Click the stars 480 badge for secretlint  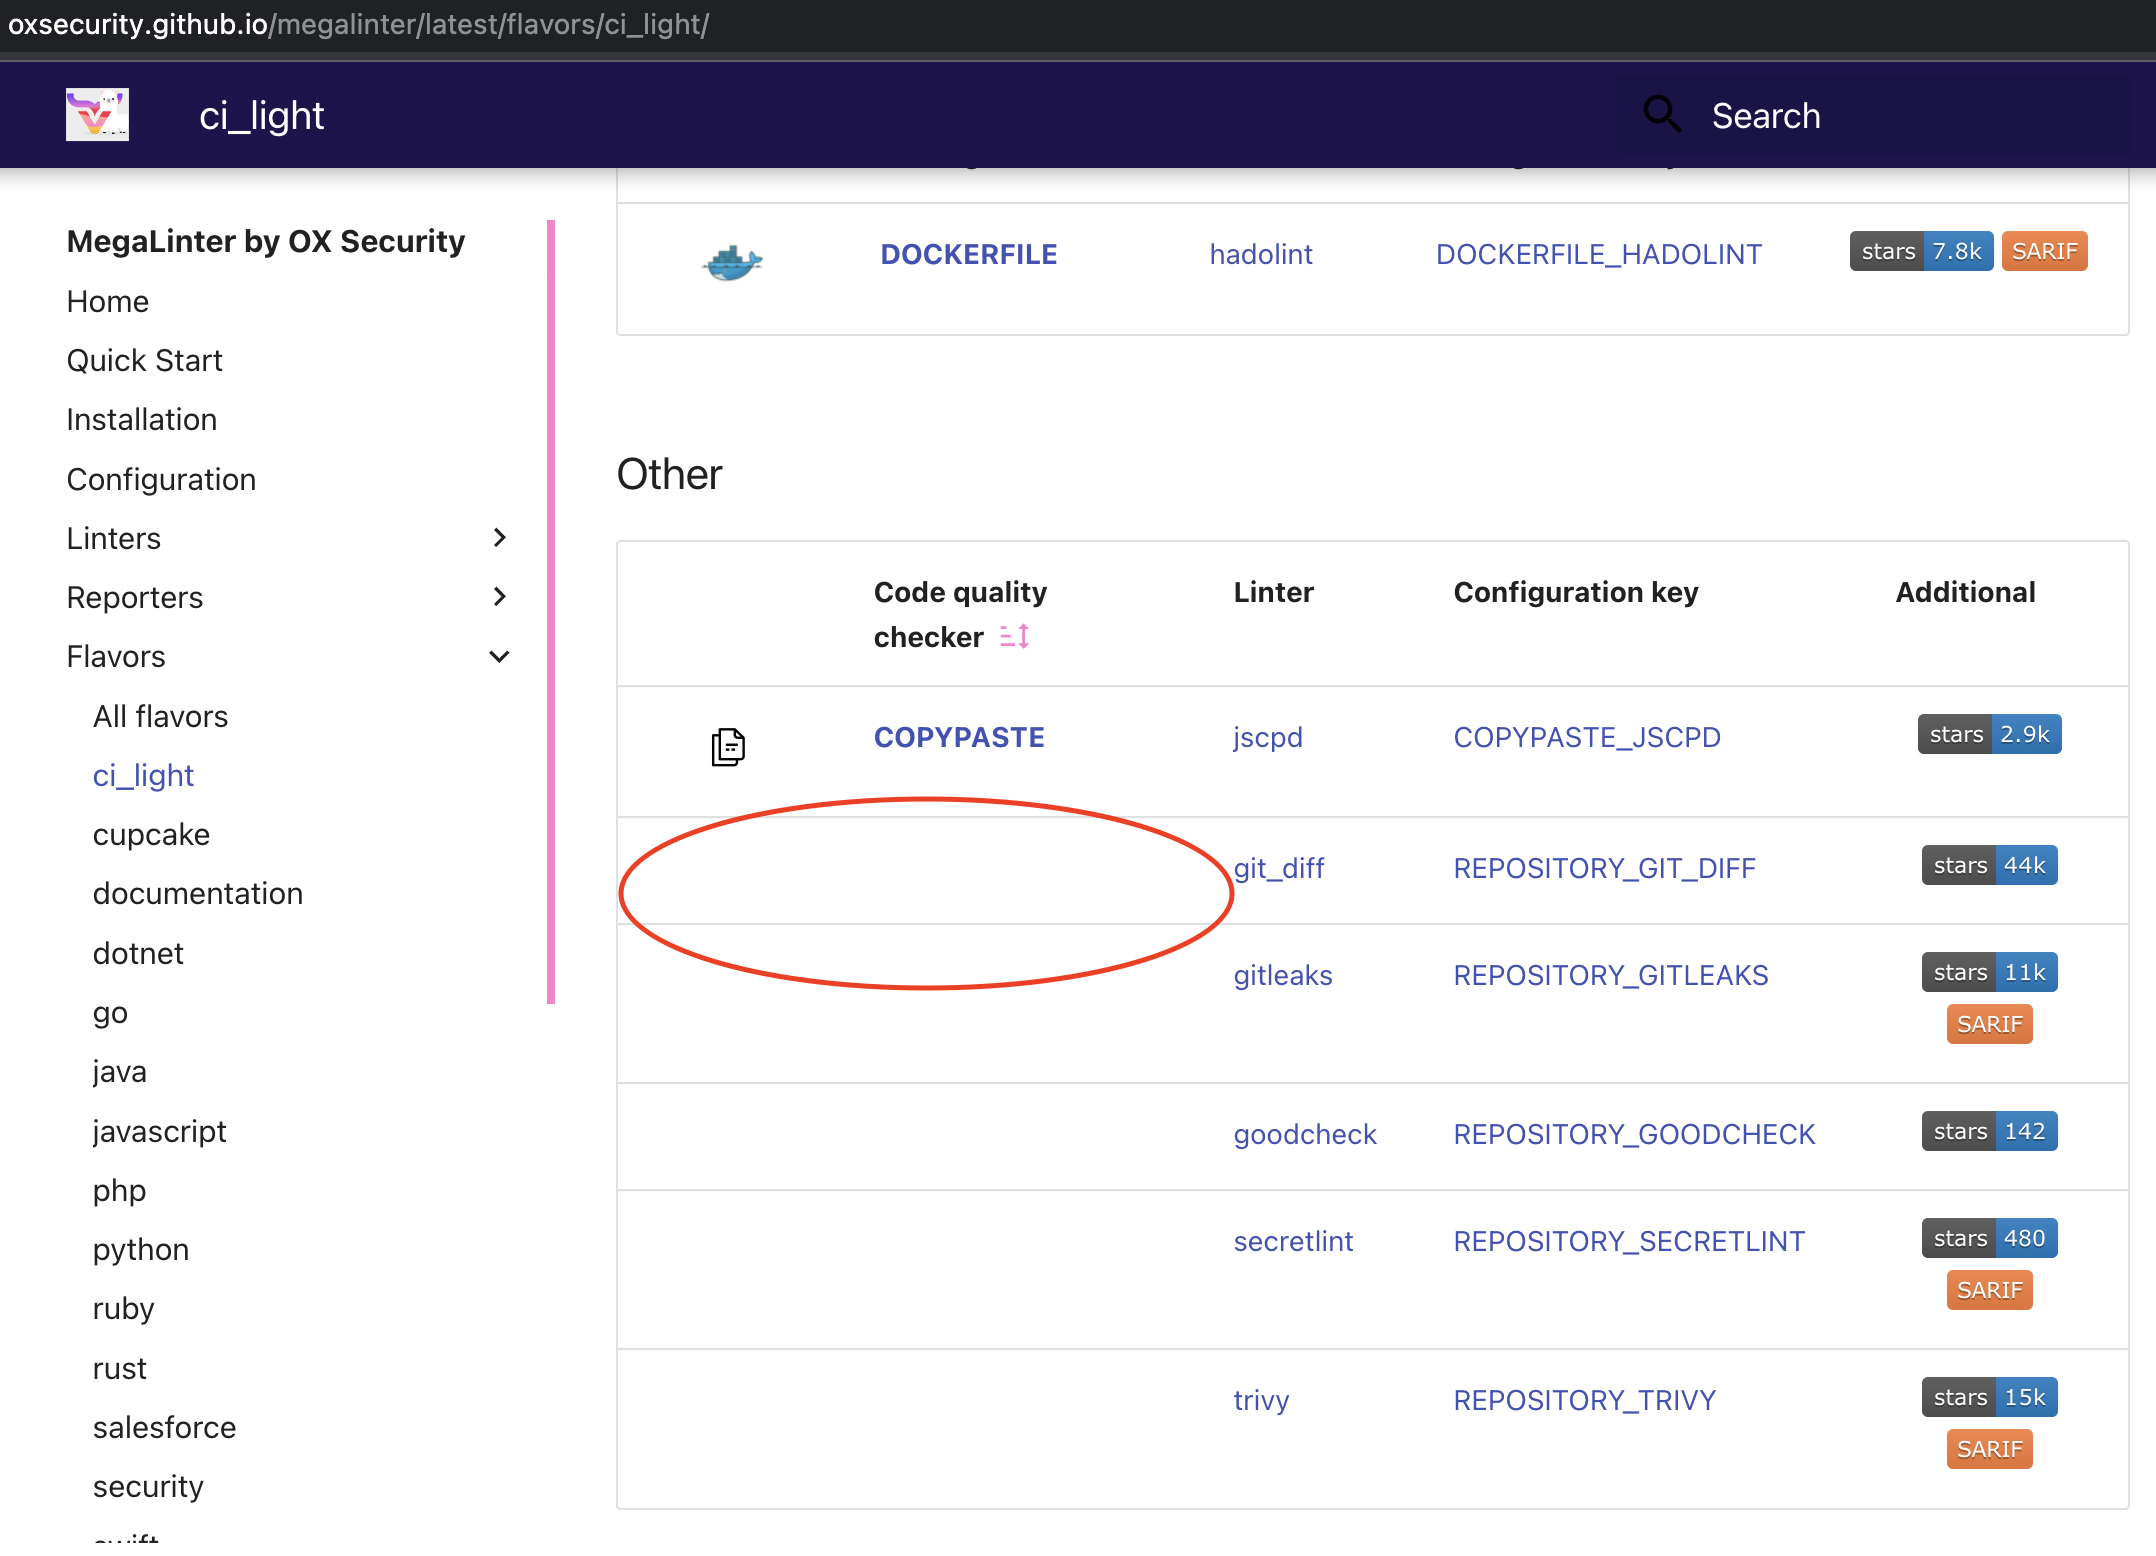pyautogui.click(x=1988, y=1237)
